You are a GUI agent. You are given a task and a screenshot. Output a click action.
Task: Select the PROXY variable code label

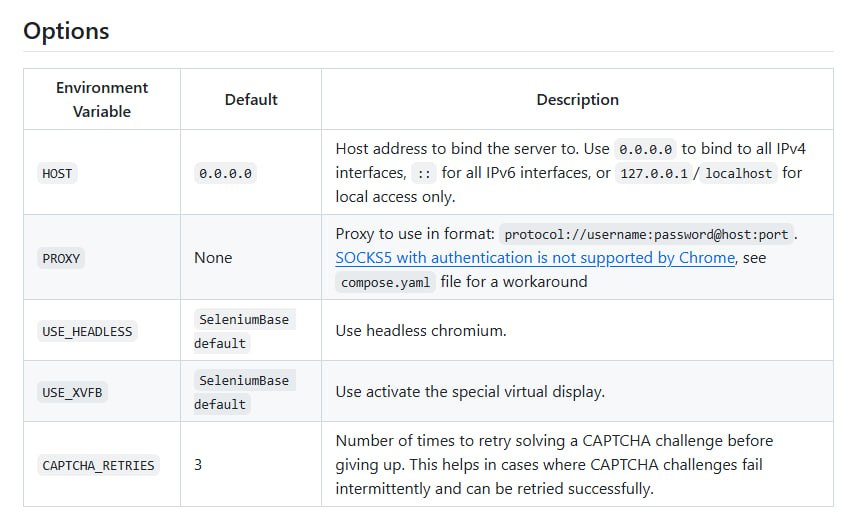pyautogui.click(x=61, y=258)
